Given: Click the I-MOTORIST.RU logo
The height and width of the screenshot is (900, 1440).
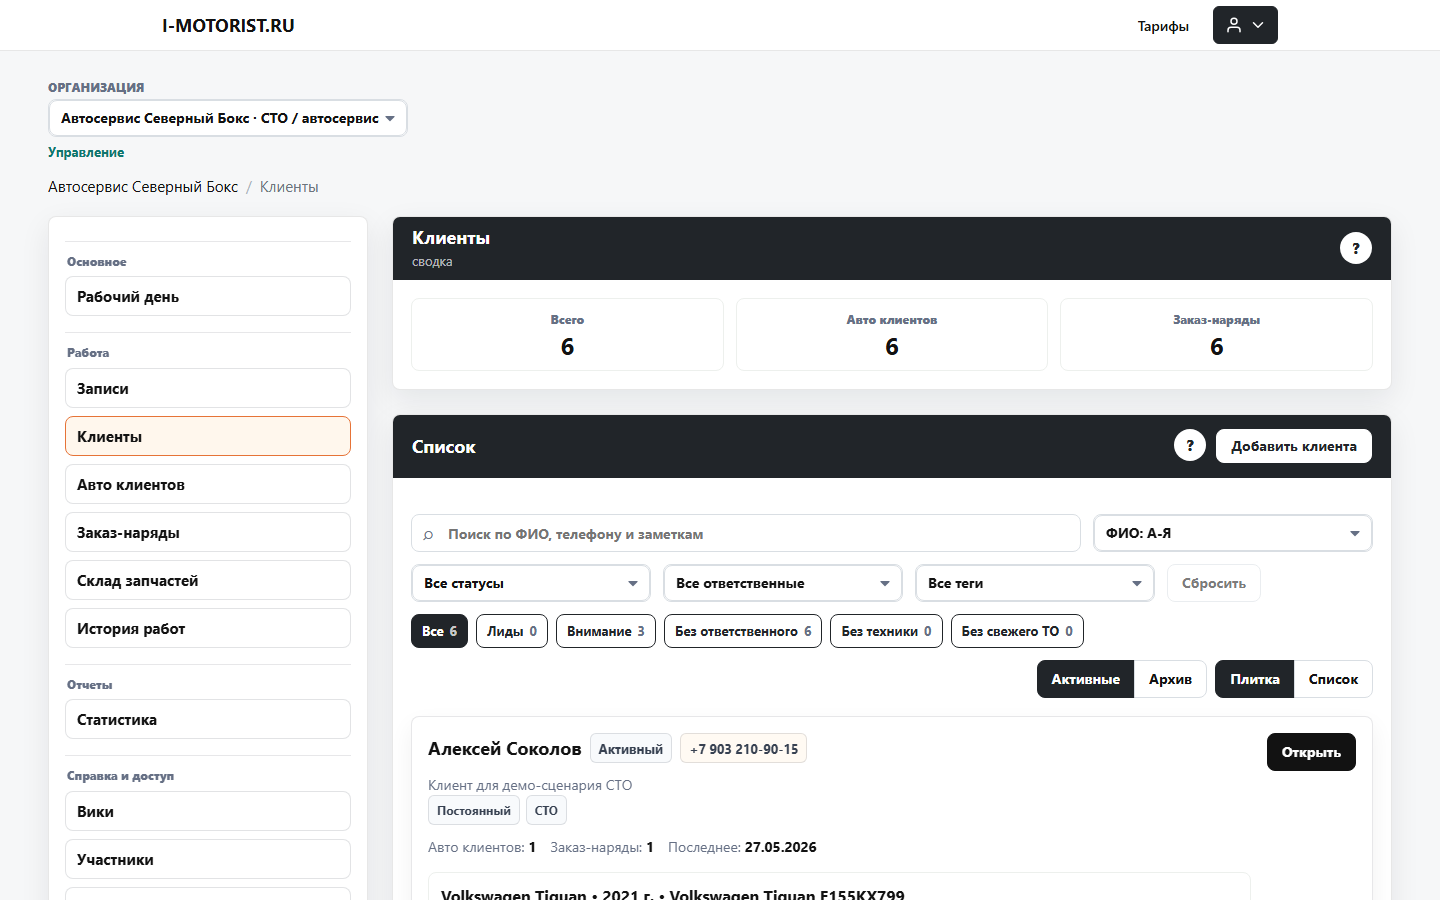Looking at the screenshot, I should [x=228, y=26].
